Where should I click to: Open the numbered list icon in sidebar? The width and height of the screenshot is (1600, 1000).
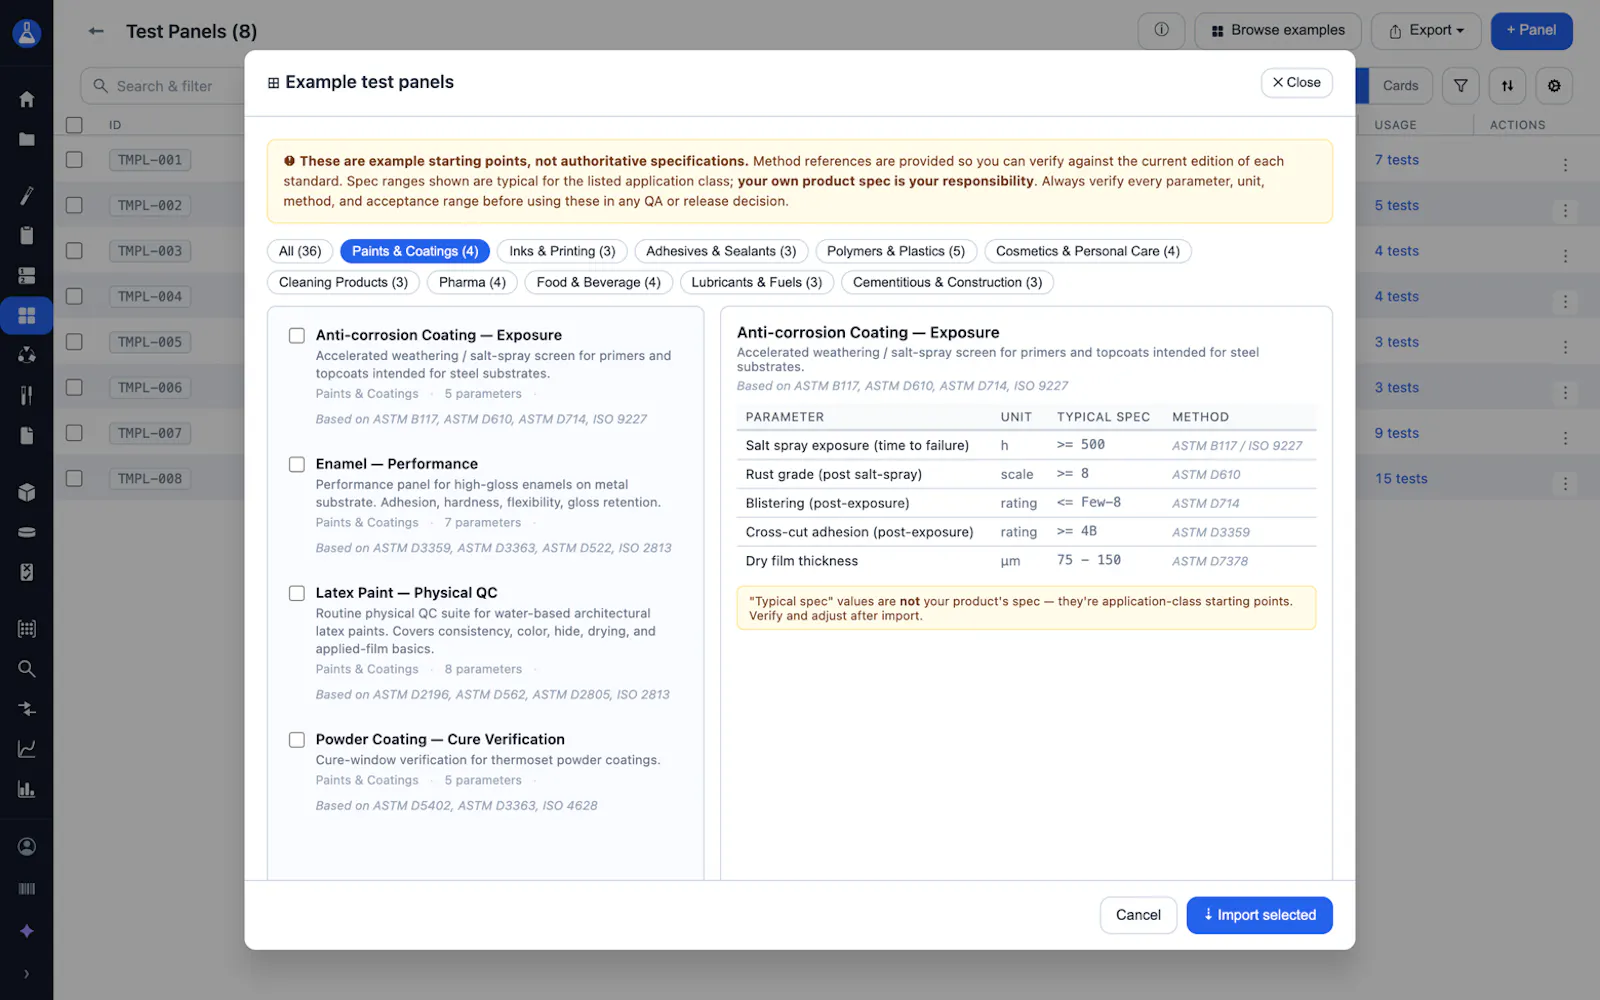point(27,275)
